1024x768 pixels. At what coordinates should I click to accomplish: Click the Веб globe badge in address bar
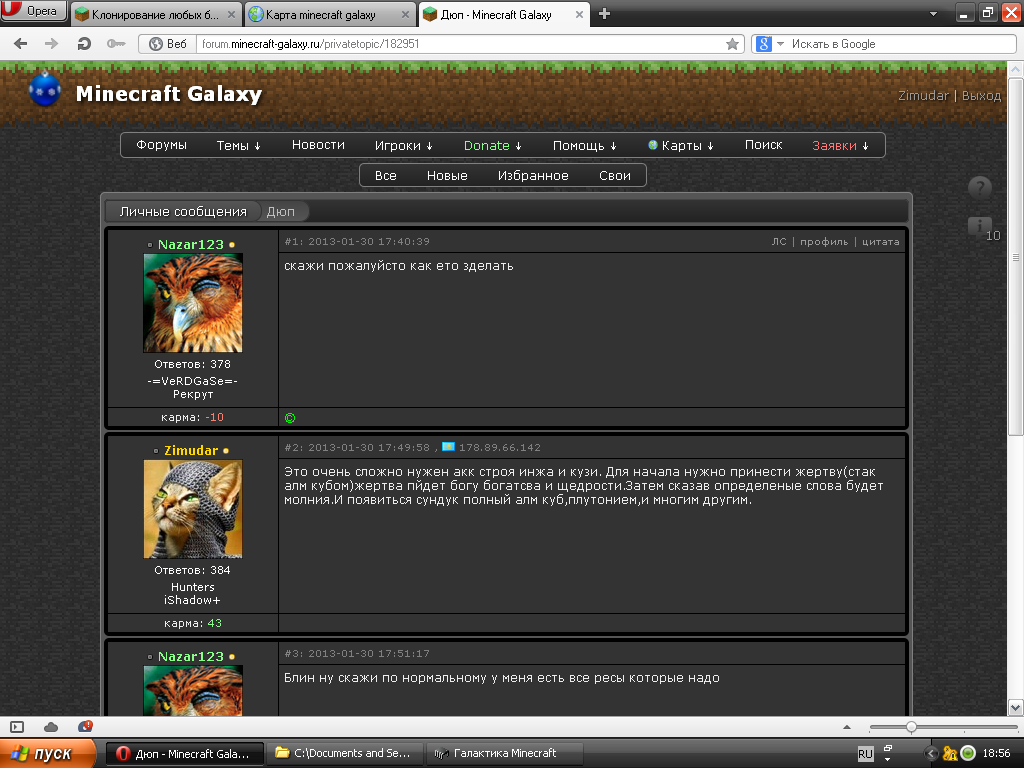coord(168,44)
